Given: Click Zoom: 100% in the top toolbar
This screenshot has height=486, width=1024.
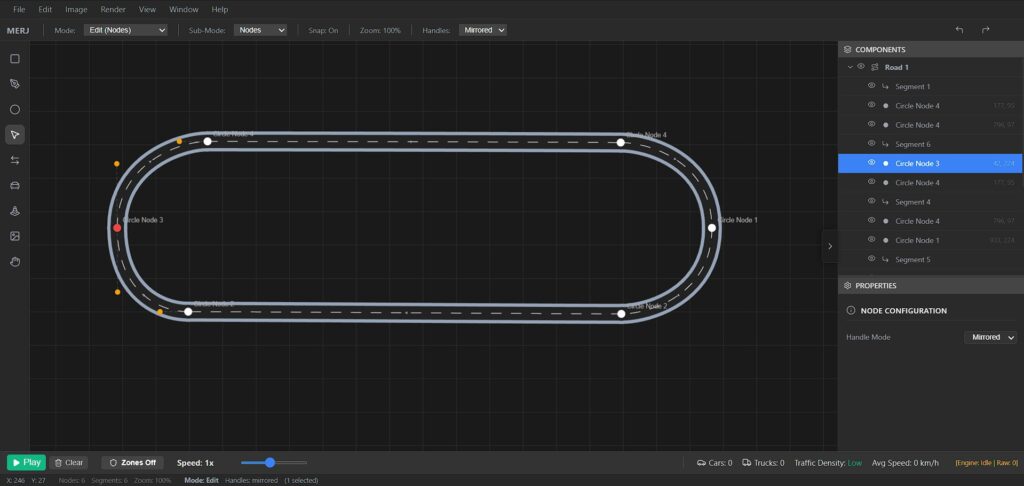Looking at the screenshot, I should tap(380, 30).
